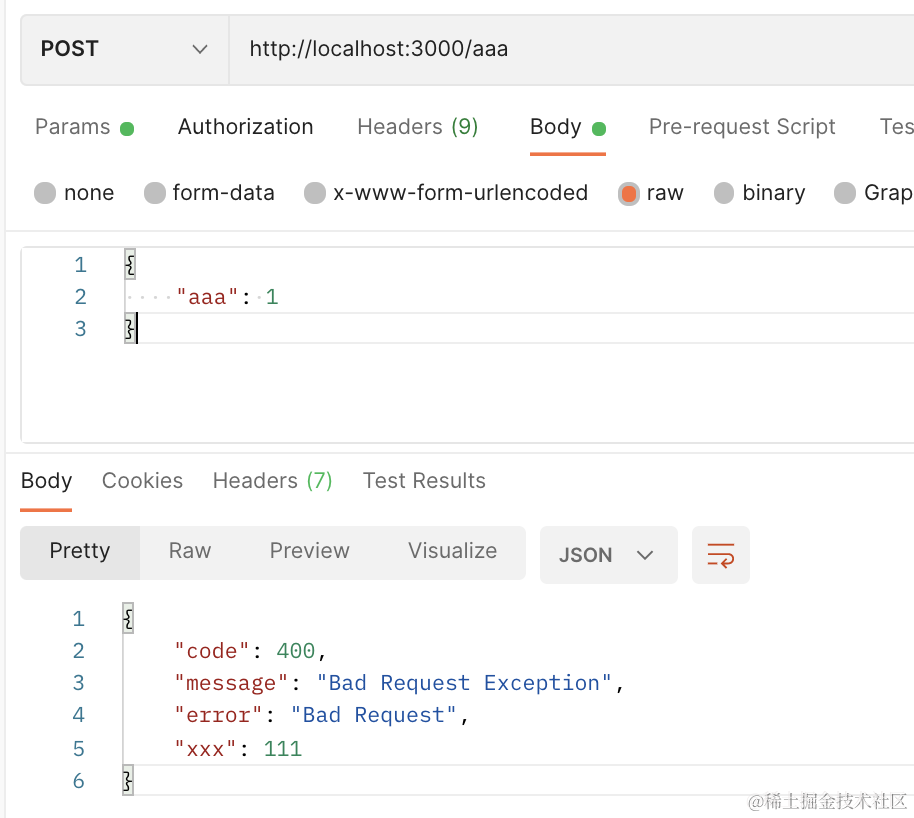Select the raw body type radio
The width and height of the screenshot is (914, 818).
(629, 193)
